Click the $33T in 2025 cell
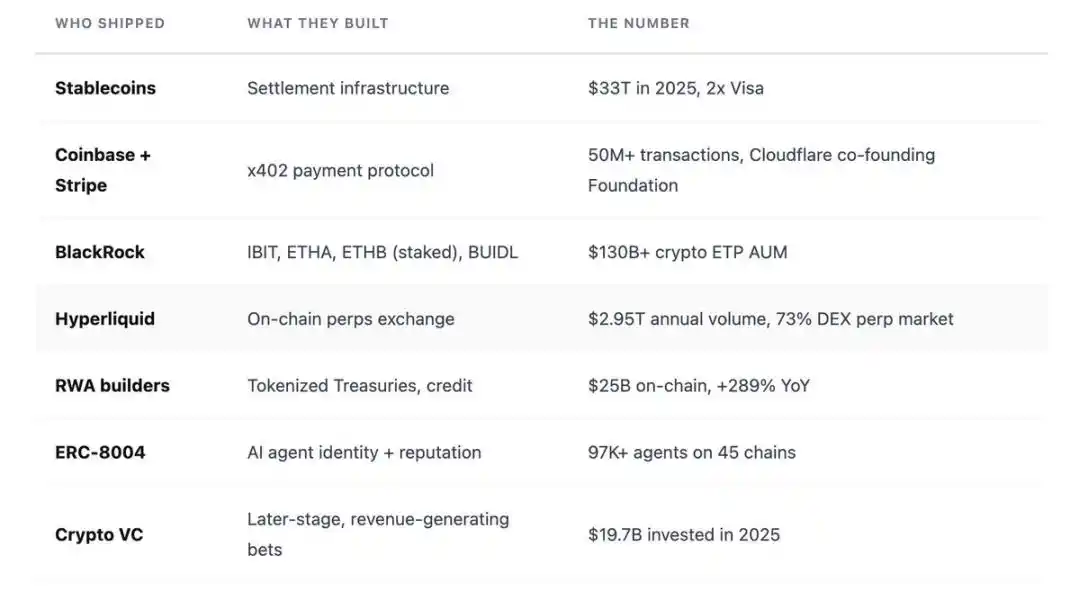This screenshot has width=1079, height=600. coord(675,88)
